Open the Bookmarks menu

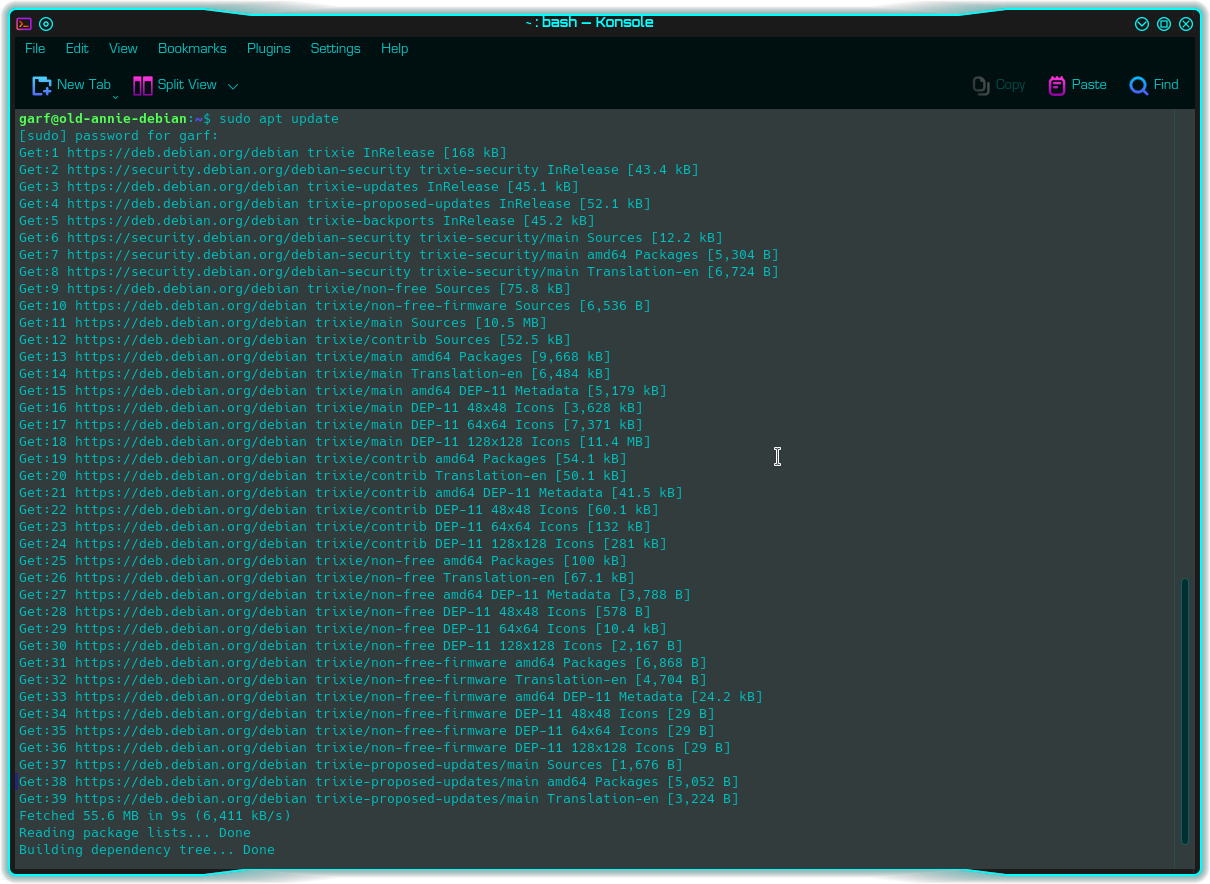[x=192, y=48]
